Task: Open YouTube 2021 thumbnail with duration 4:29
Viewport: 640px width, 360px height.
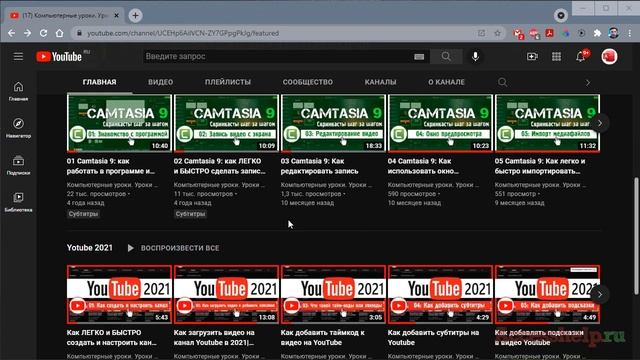Action: (440, 294)
